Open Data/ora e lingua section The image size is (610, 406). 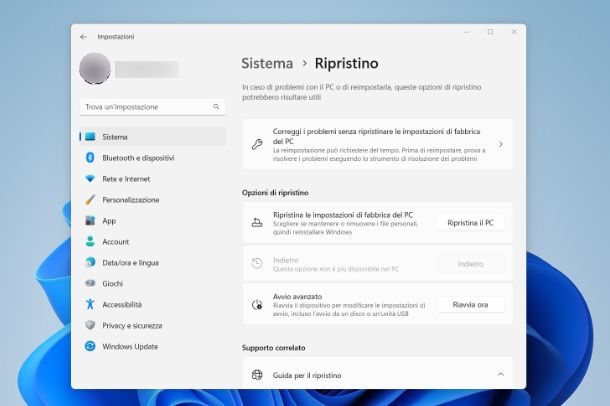click(152, 263)
